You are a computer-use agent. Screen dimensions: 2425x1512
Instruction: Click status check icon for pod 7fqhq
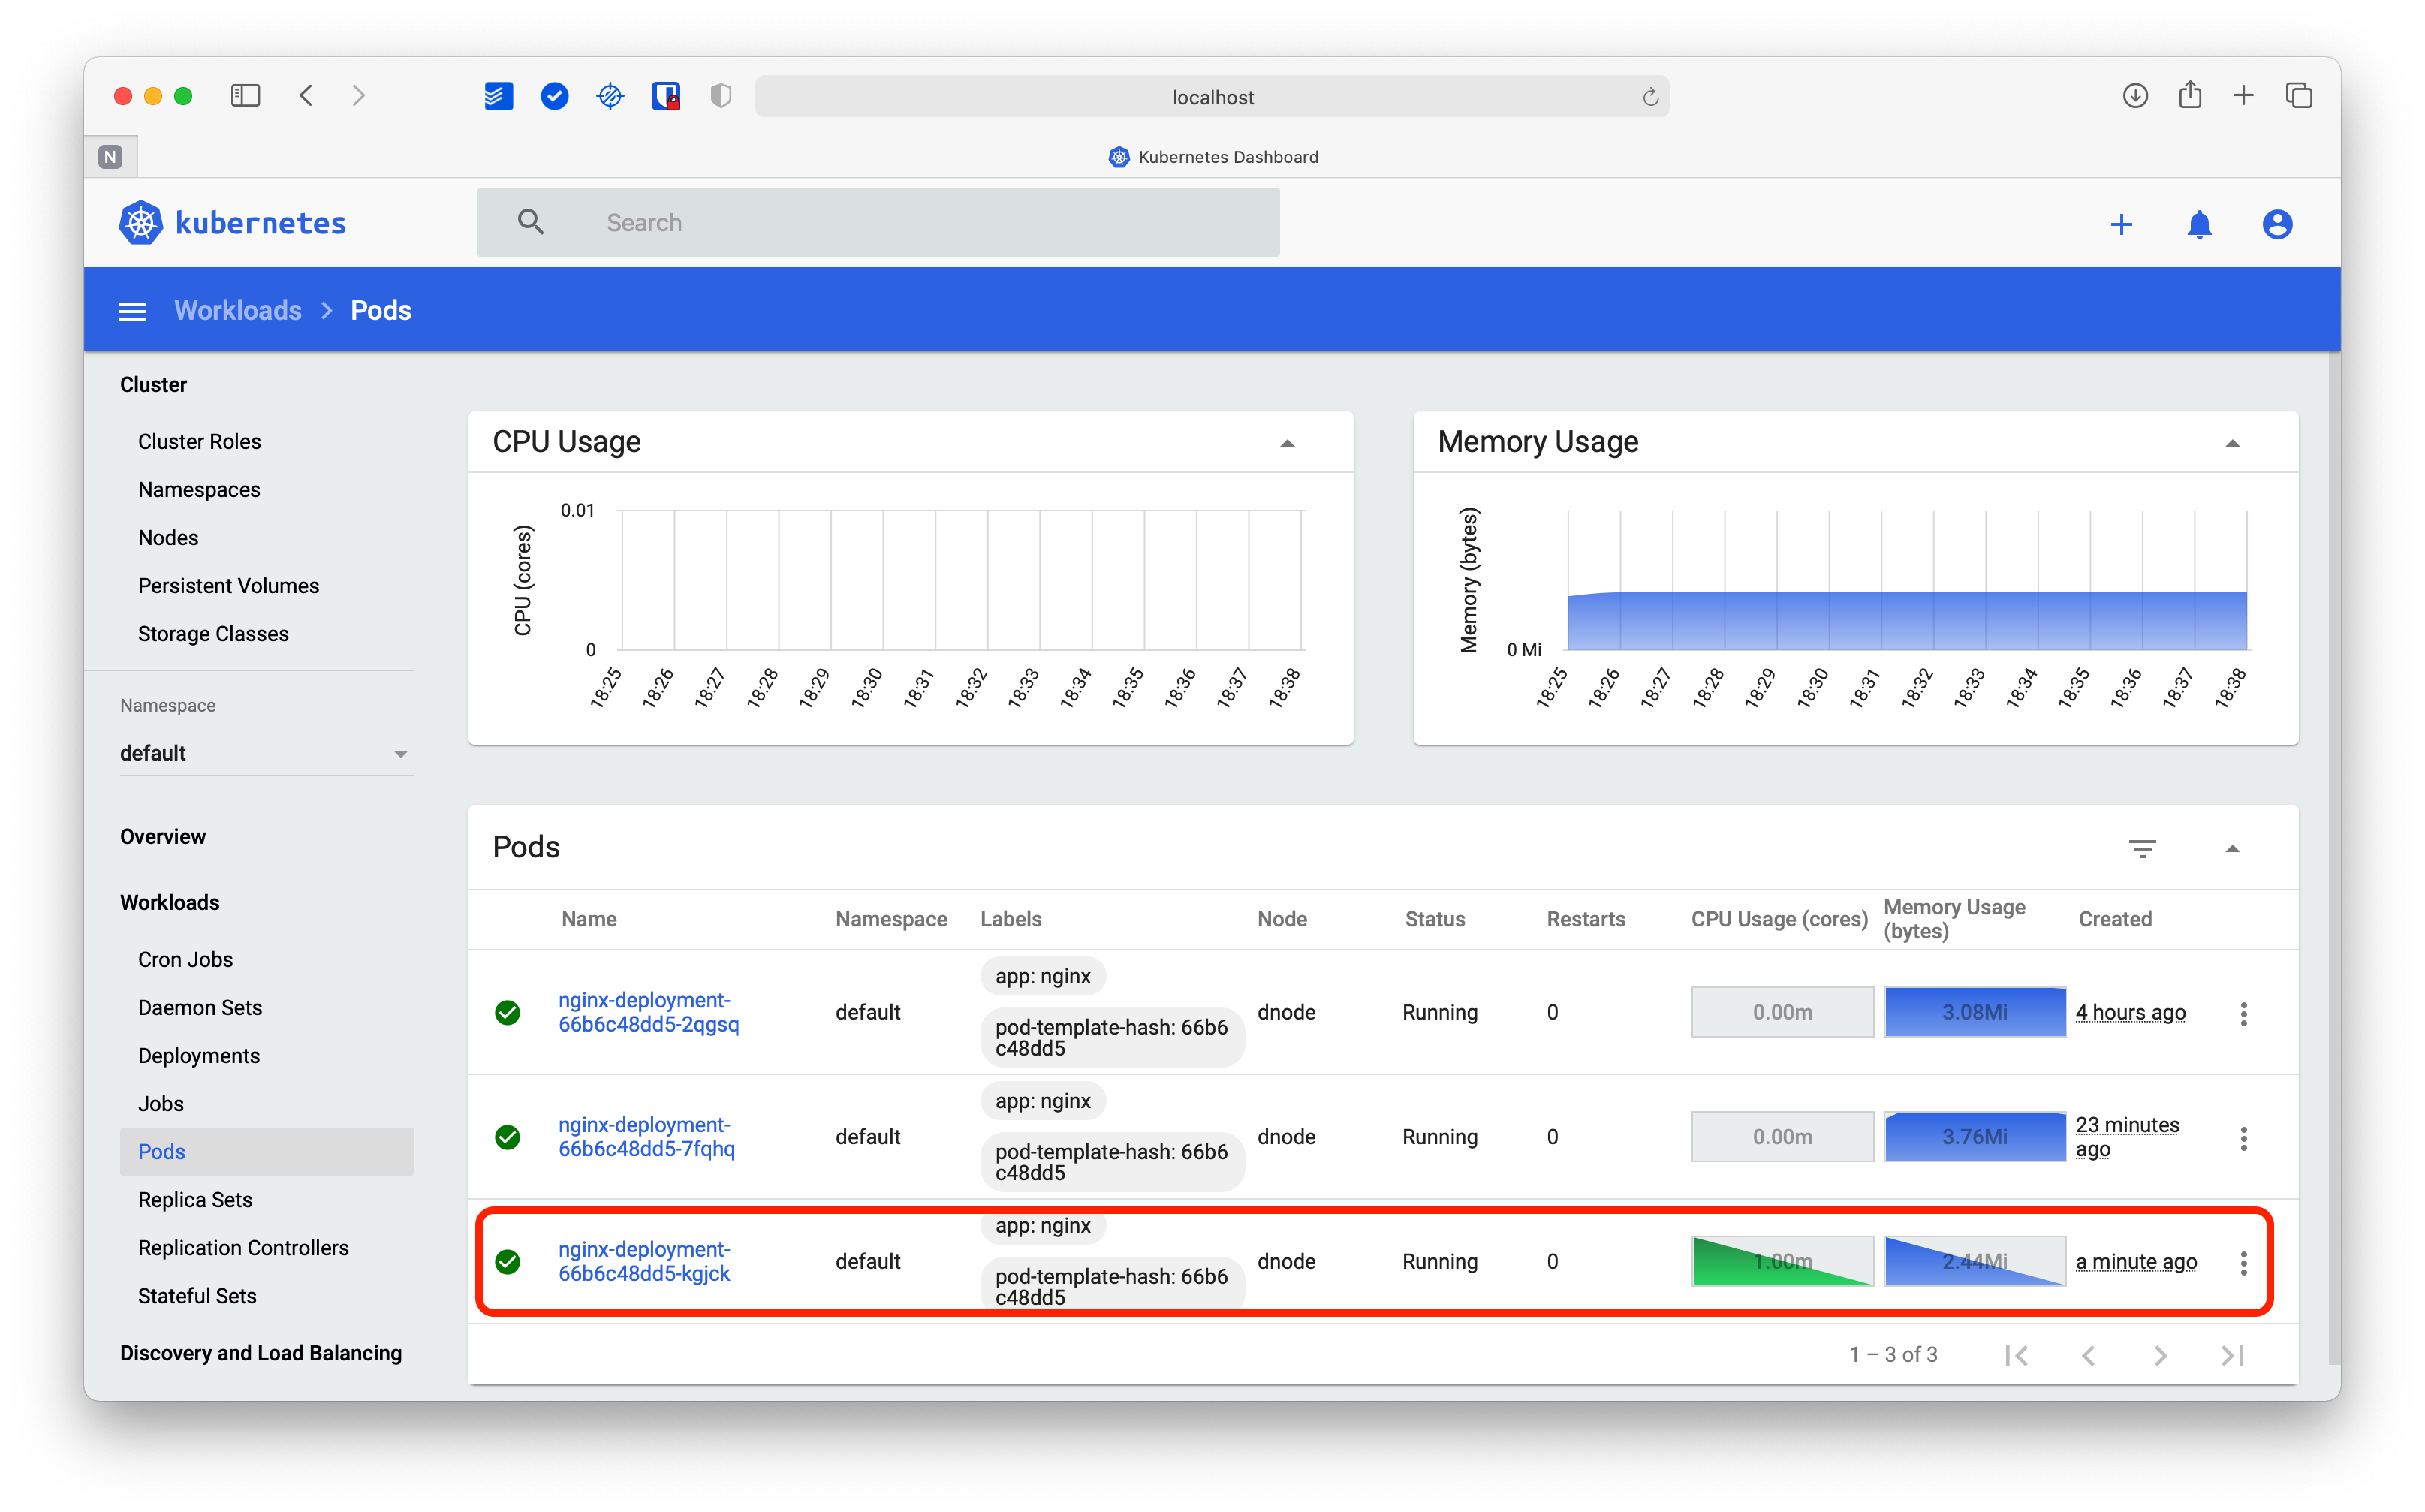click(x=508, y=1137)
